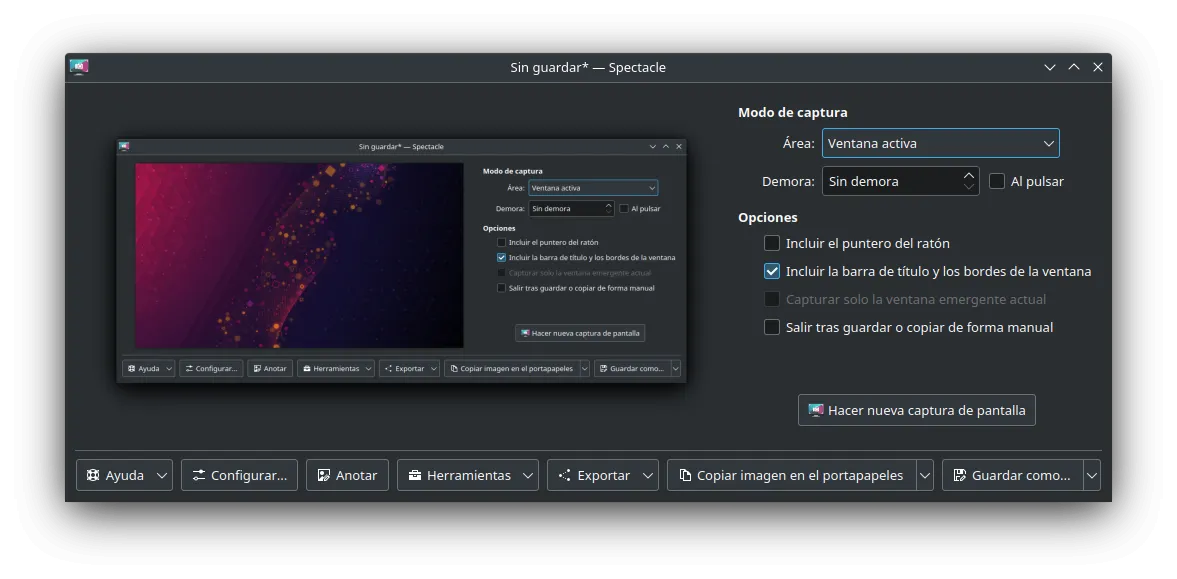Disable Incluir la barra de título option

[772, 270]
